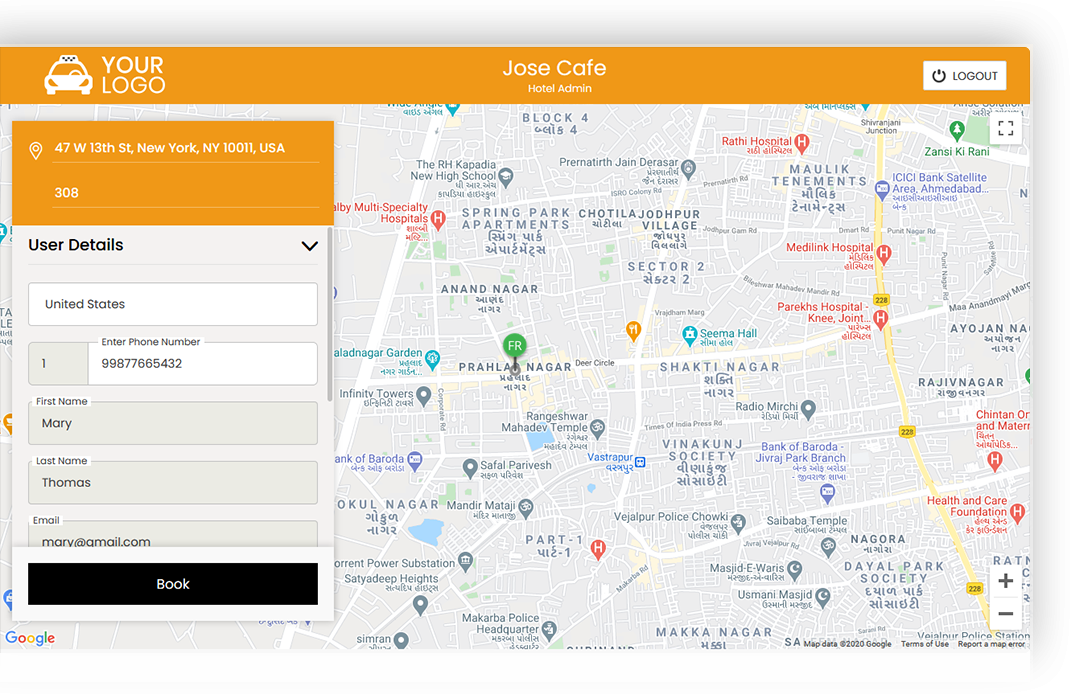
Task: Click Rangeshwar Mahadev Temple marker icon
Action: (598, 428)
